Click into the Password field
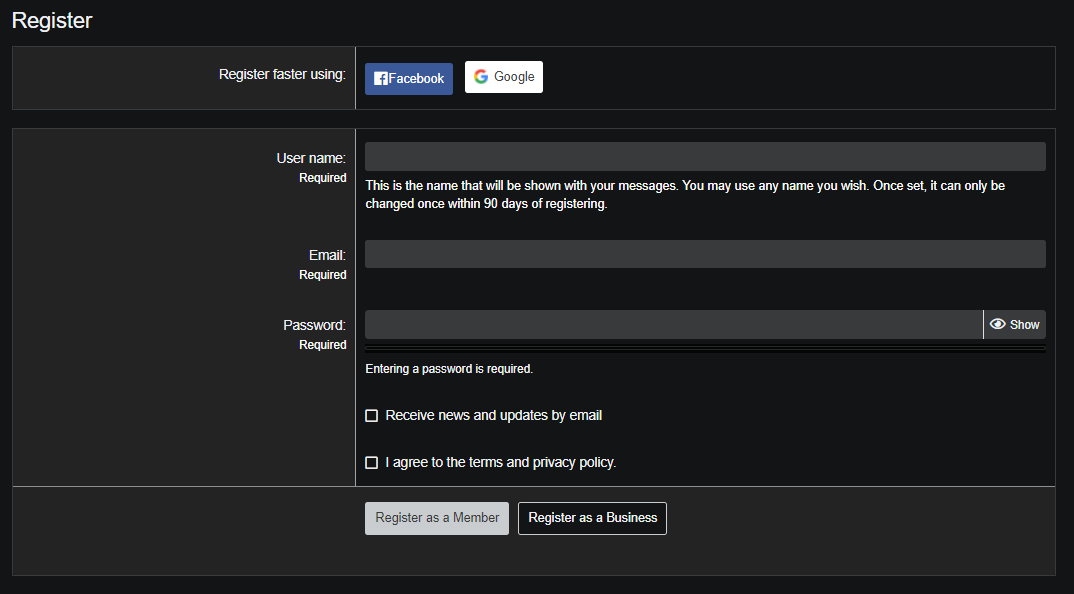Screen dimensions: 1074x594 673,324
